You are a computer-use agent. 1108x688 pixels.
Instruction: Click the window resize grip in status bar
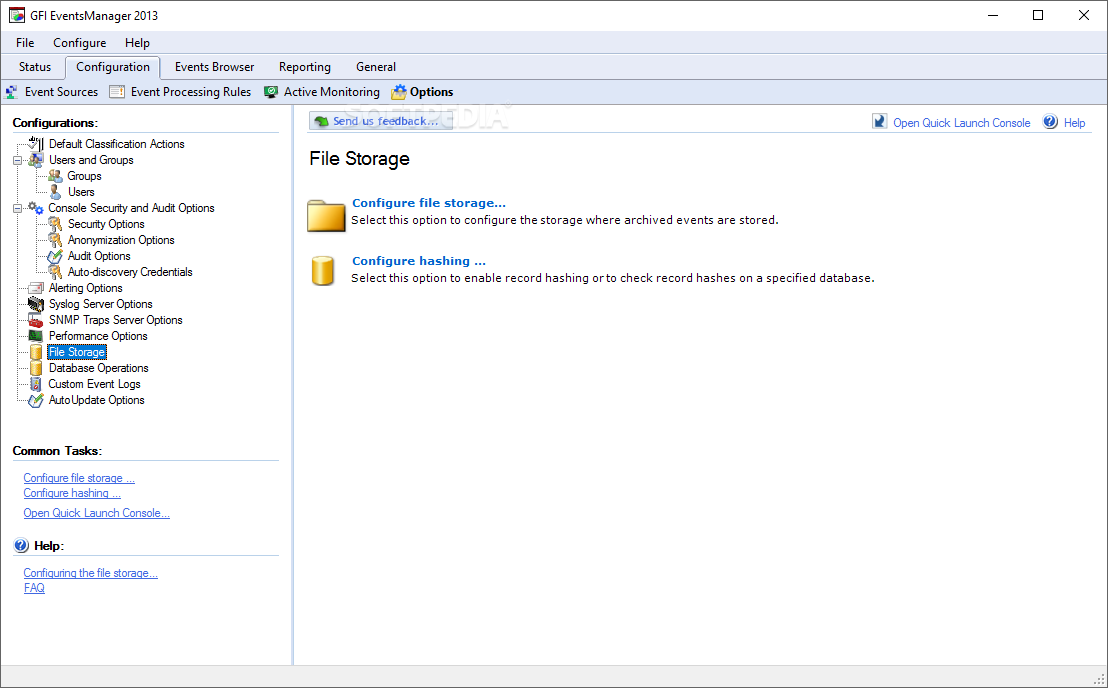1100,678
